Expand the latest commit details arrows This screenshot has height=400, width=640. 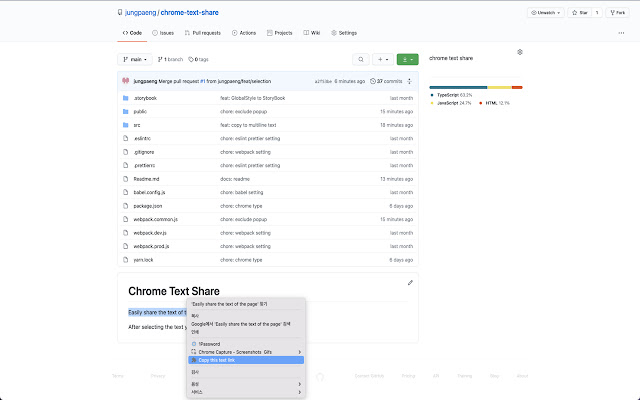[409, 81]
